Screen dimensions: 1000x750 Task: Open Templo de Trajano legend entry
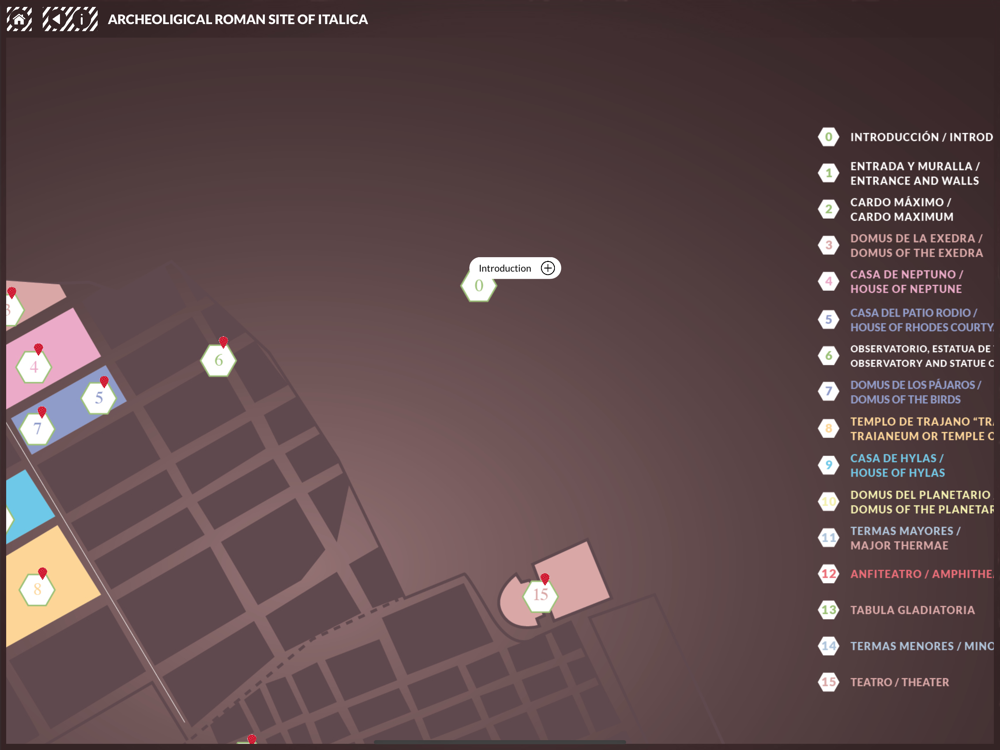pyautogui.click(x=906, y=429)
